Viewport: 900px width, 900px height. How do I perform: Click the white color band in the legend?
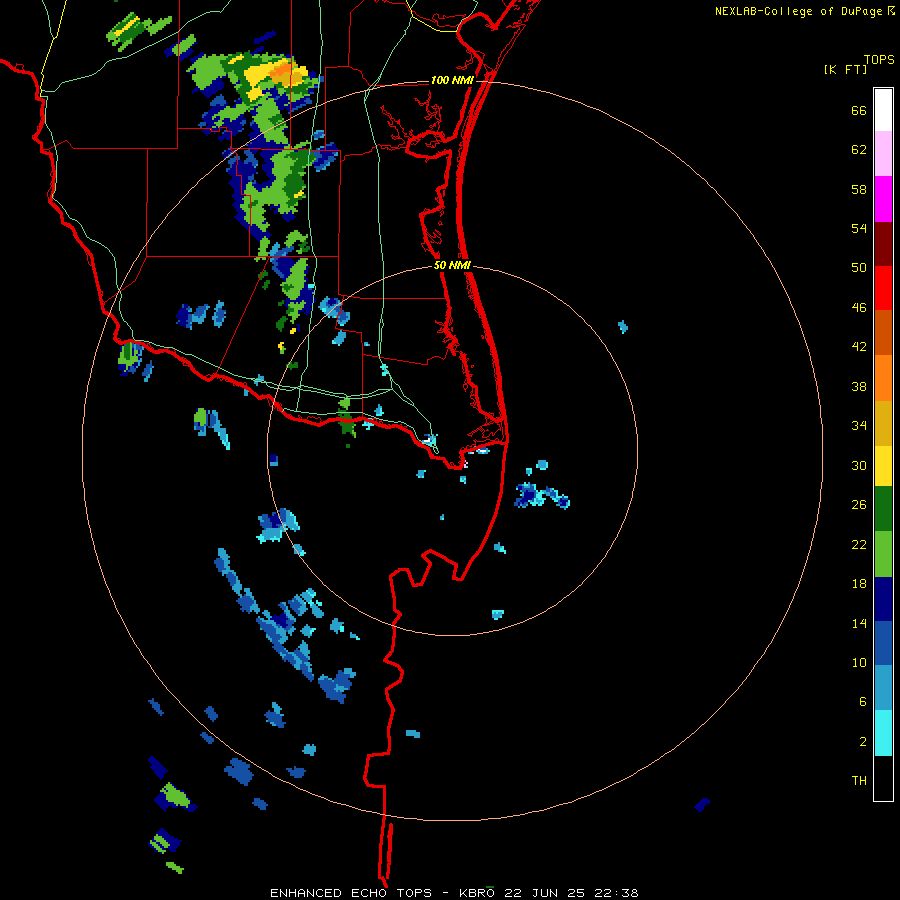pyautogui.click(x=883, y=110)
